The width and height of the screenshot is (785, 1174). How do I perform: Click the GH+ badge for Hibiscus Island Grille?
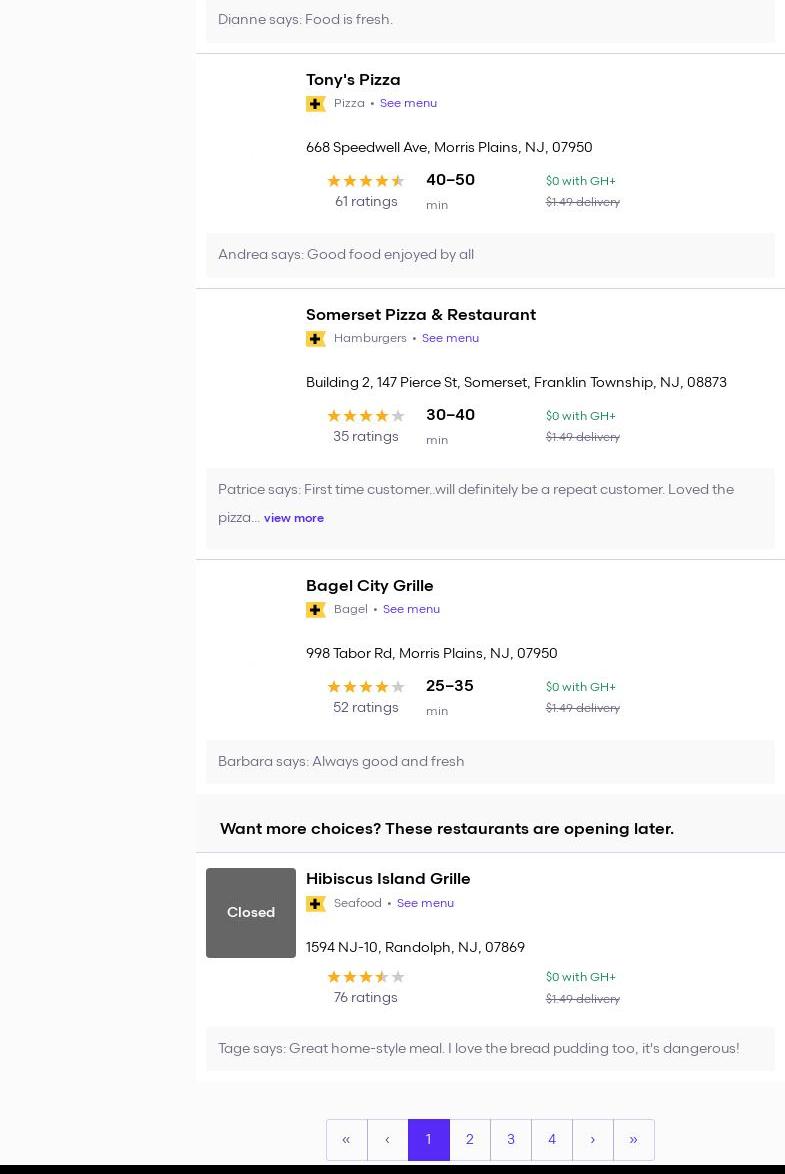pos(316,904)
